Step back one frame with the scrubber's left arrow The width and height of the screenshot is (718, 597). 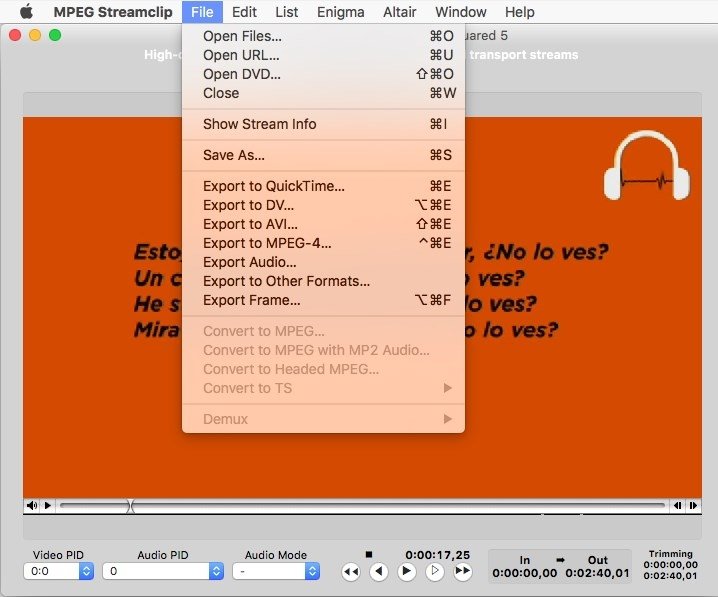[677, 505]
